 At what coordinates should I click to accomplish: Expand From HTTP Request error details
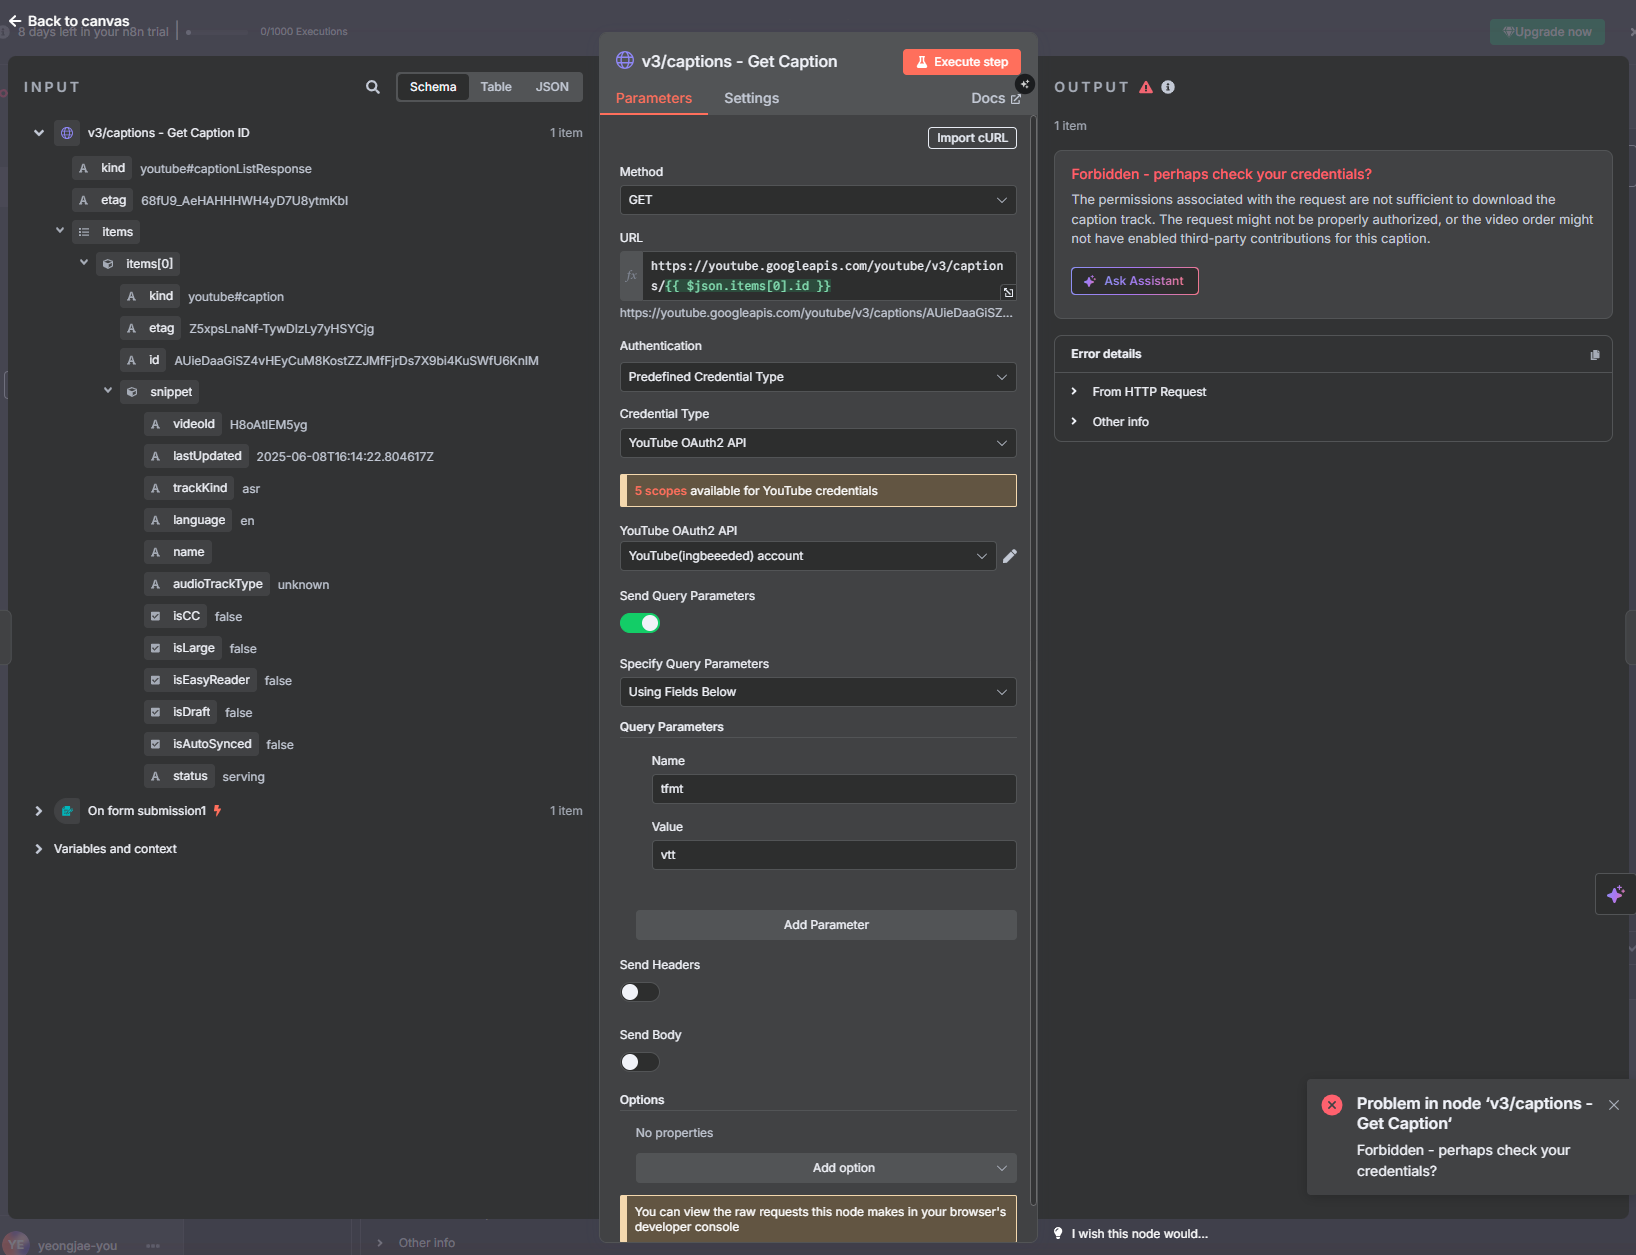(x=1075, y=392)
